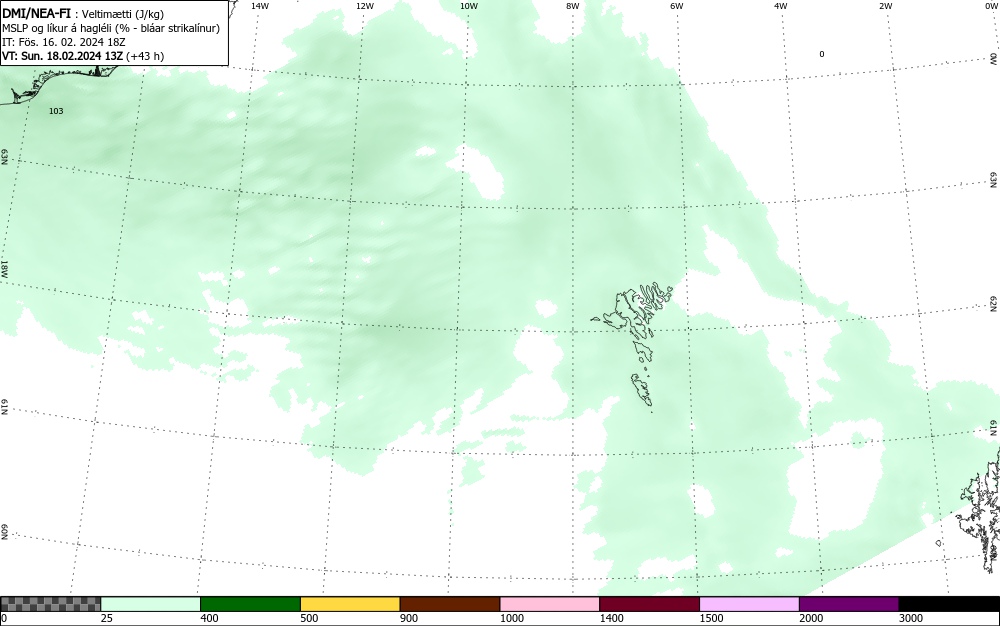Click the "6W" longitude label

pos(677,6)
